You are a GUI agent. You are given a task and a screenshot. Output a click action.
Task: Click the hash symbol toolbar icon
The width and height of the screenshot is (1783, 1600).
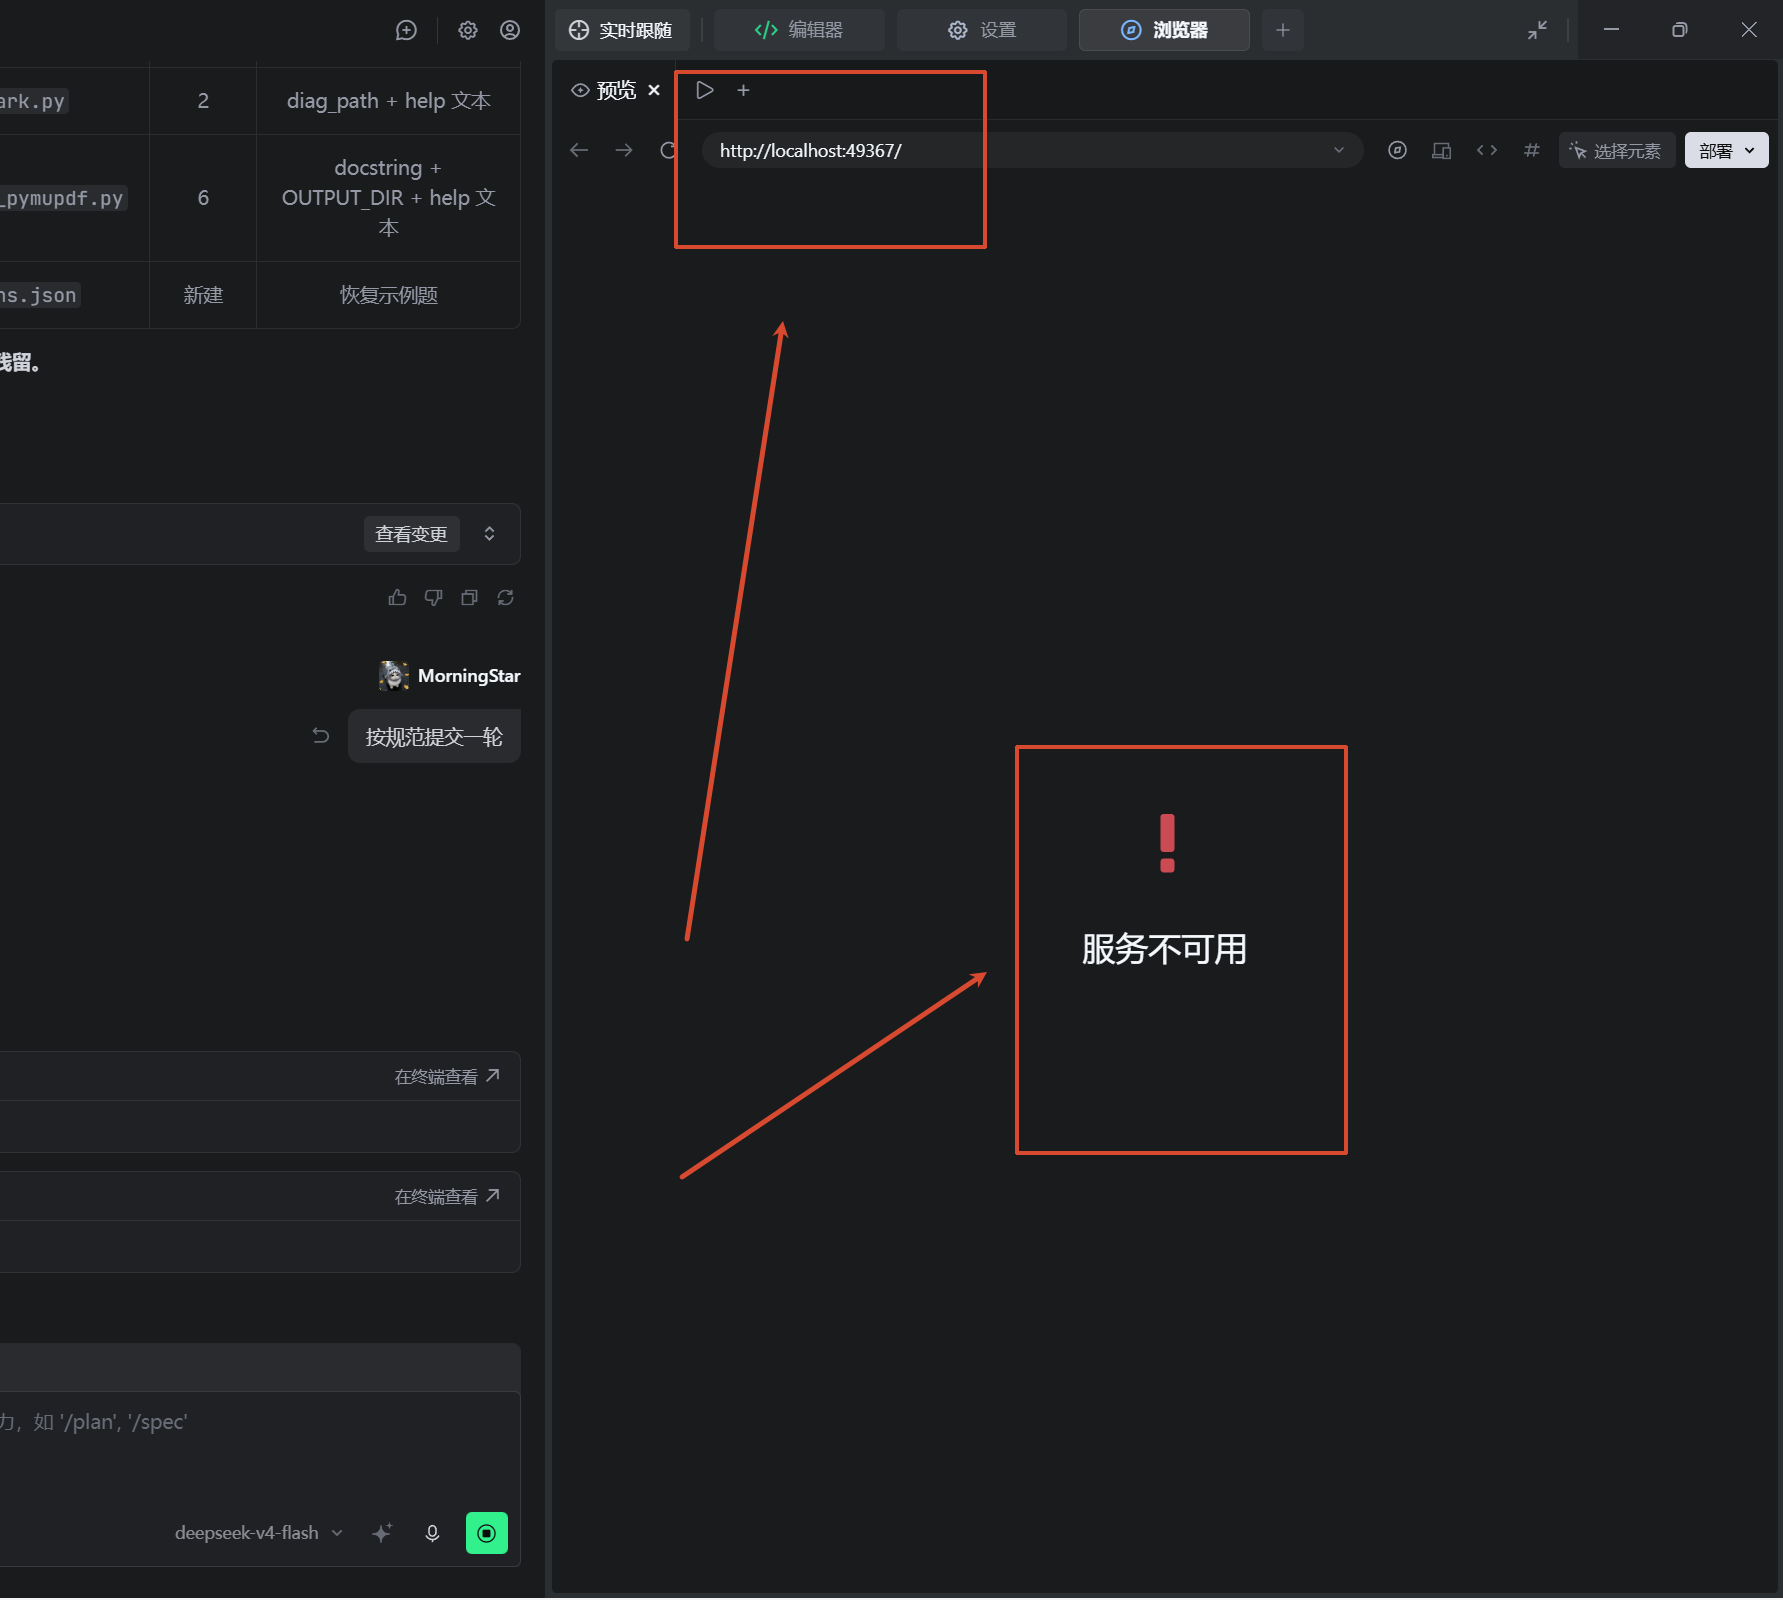click(1531, 150)
